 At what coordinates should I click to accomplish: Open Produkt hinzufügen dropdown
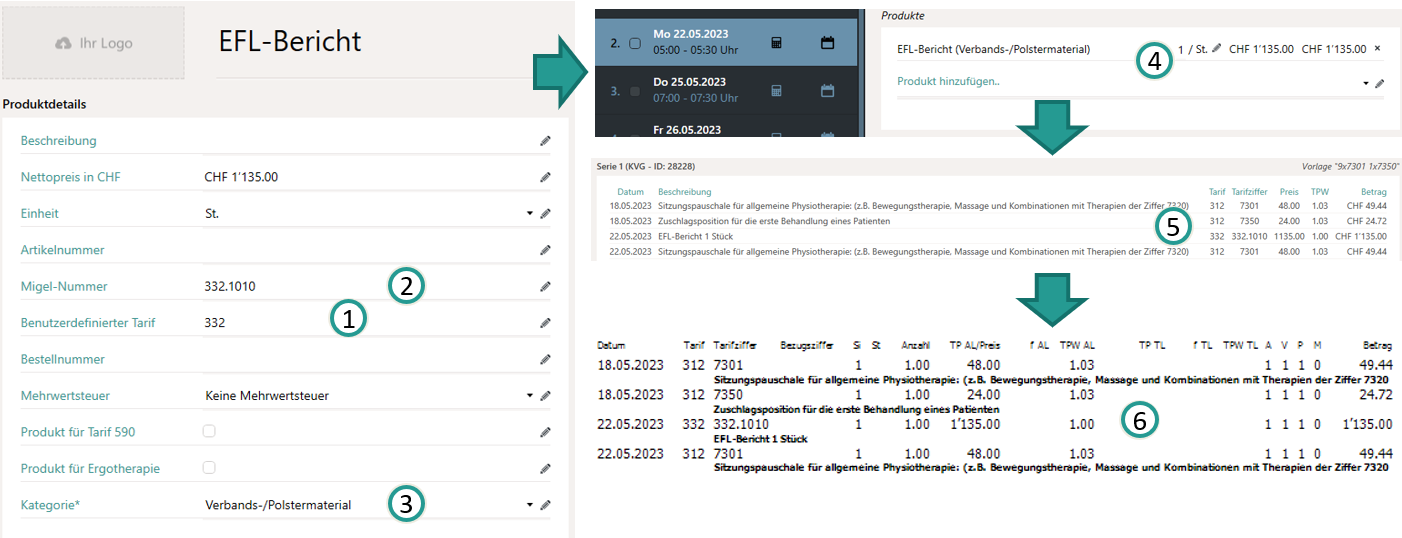pos(1366,83)
